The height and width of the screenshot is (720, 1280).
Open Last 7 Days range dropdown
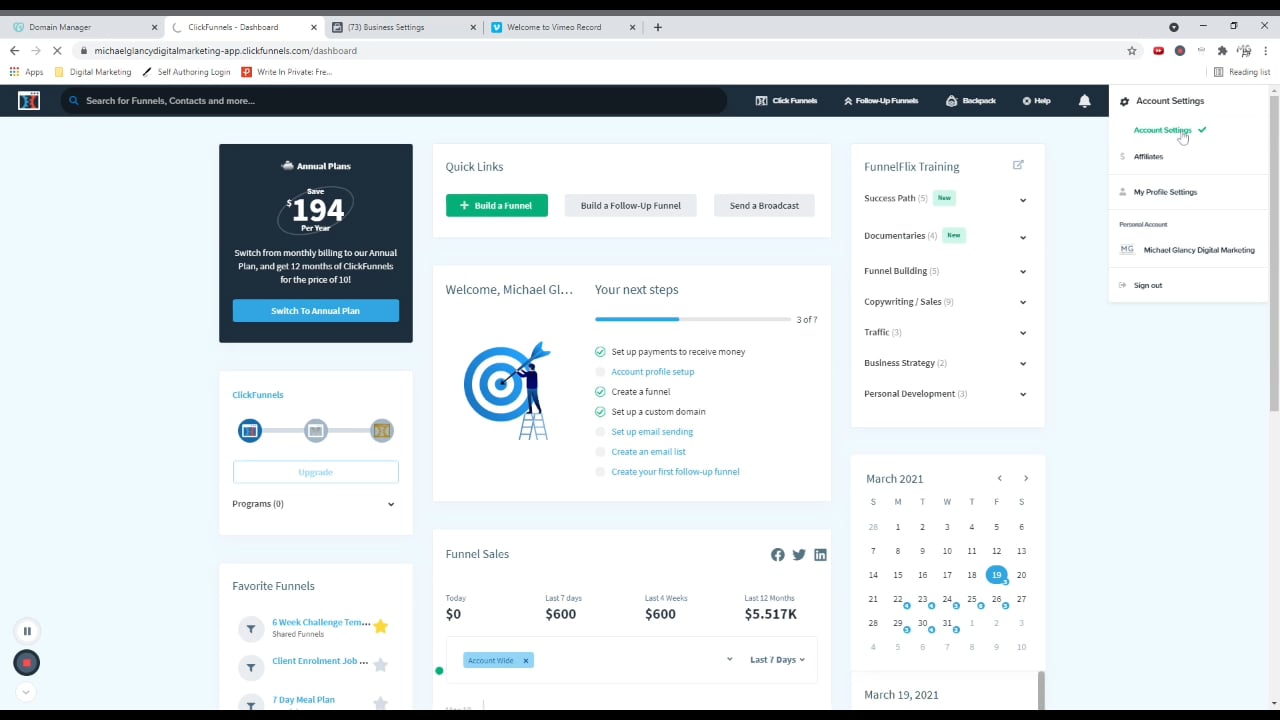coord(777,660)
